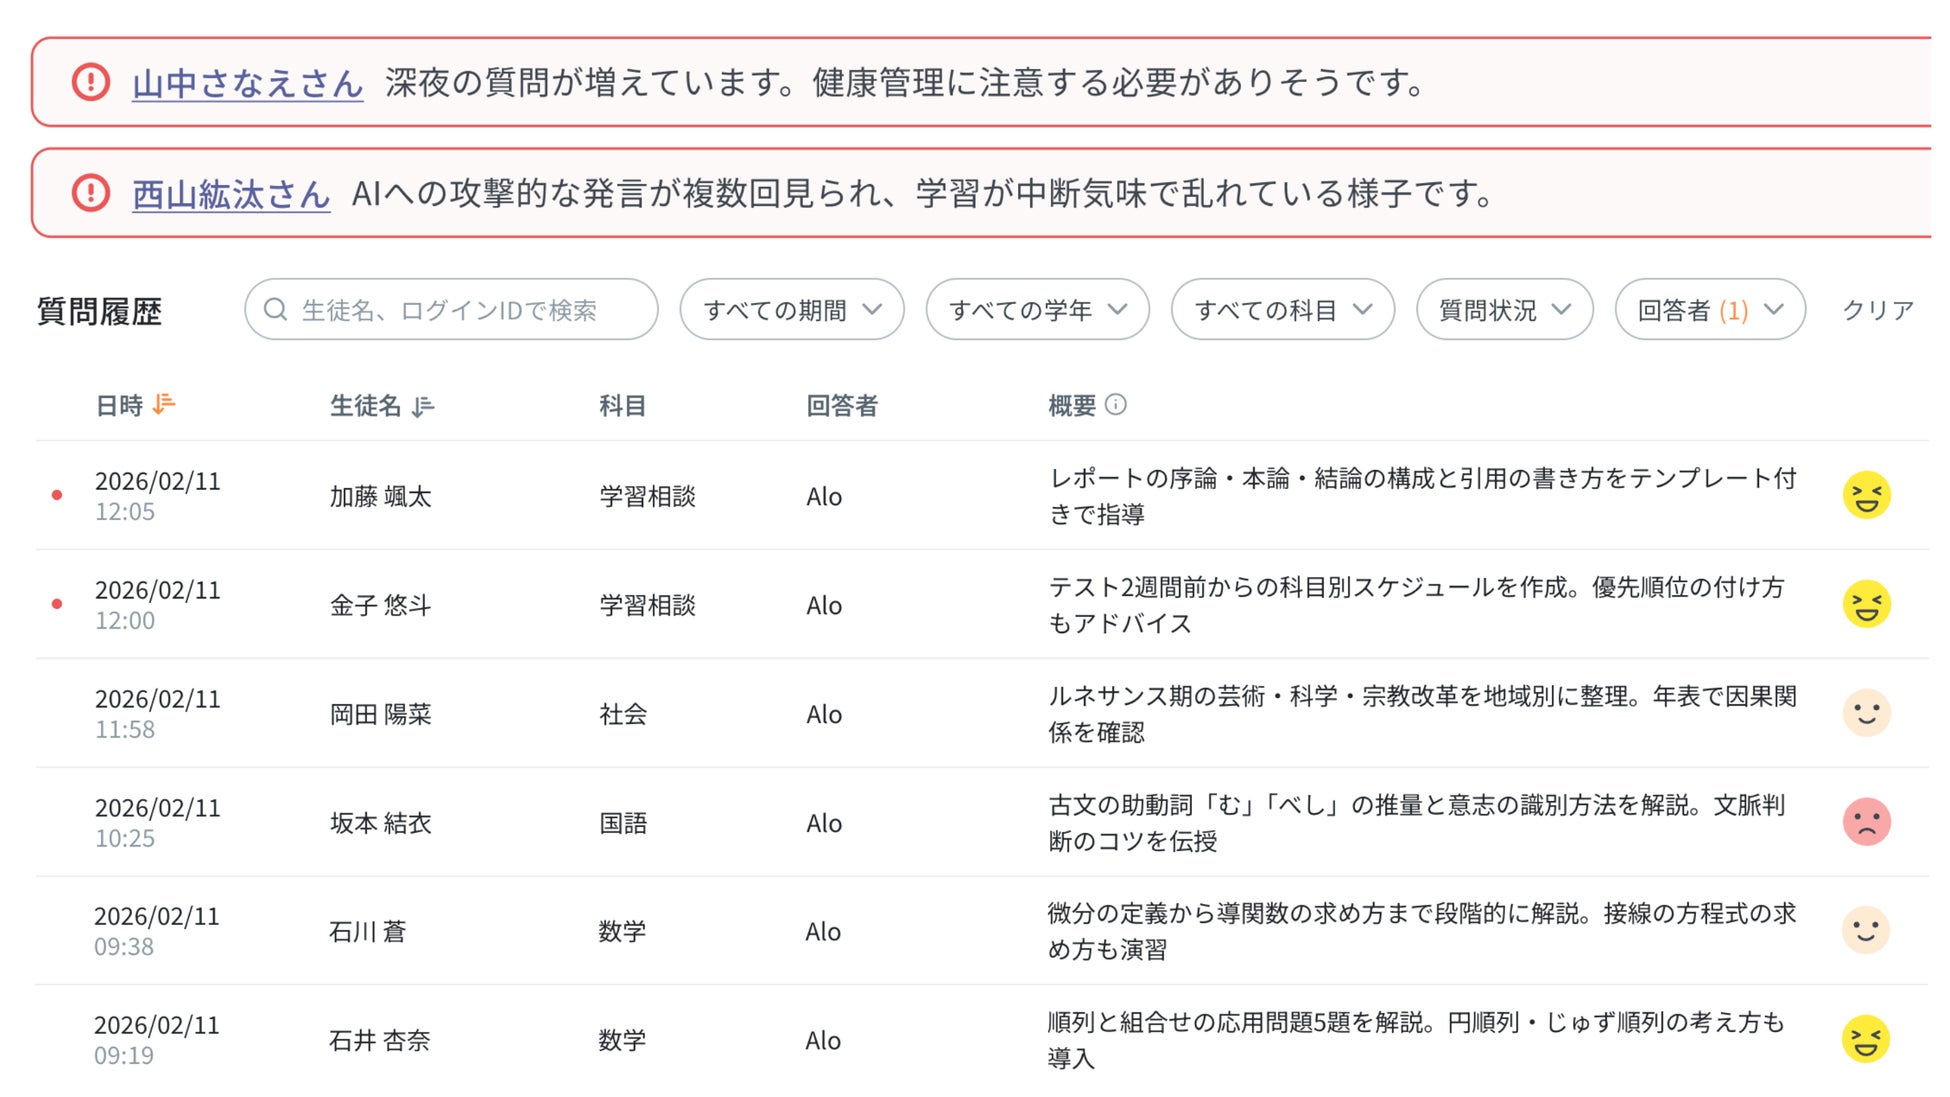Click the warning icon in the 西山紘汰 alert

pyautogui.click(x=91, y=192)
